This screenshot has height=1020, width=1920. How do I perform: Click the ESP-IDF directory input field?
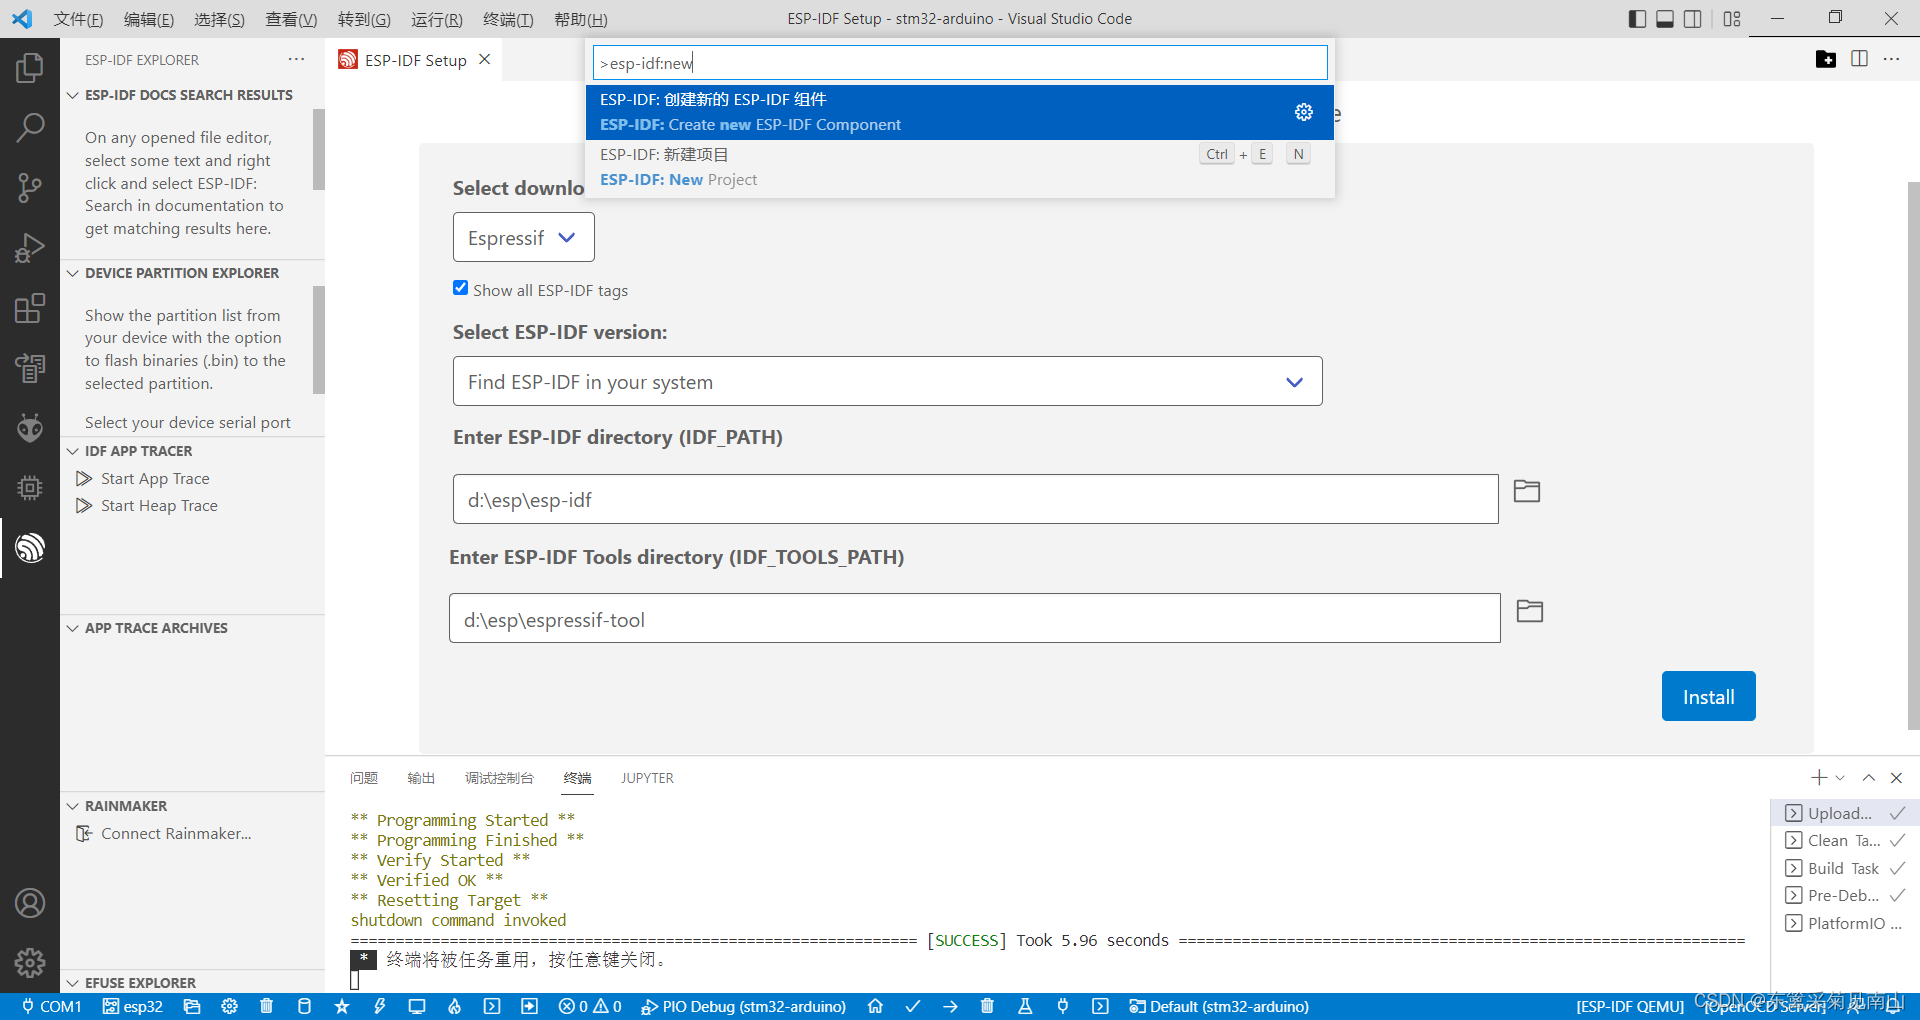click(x=974, y=499)
